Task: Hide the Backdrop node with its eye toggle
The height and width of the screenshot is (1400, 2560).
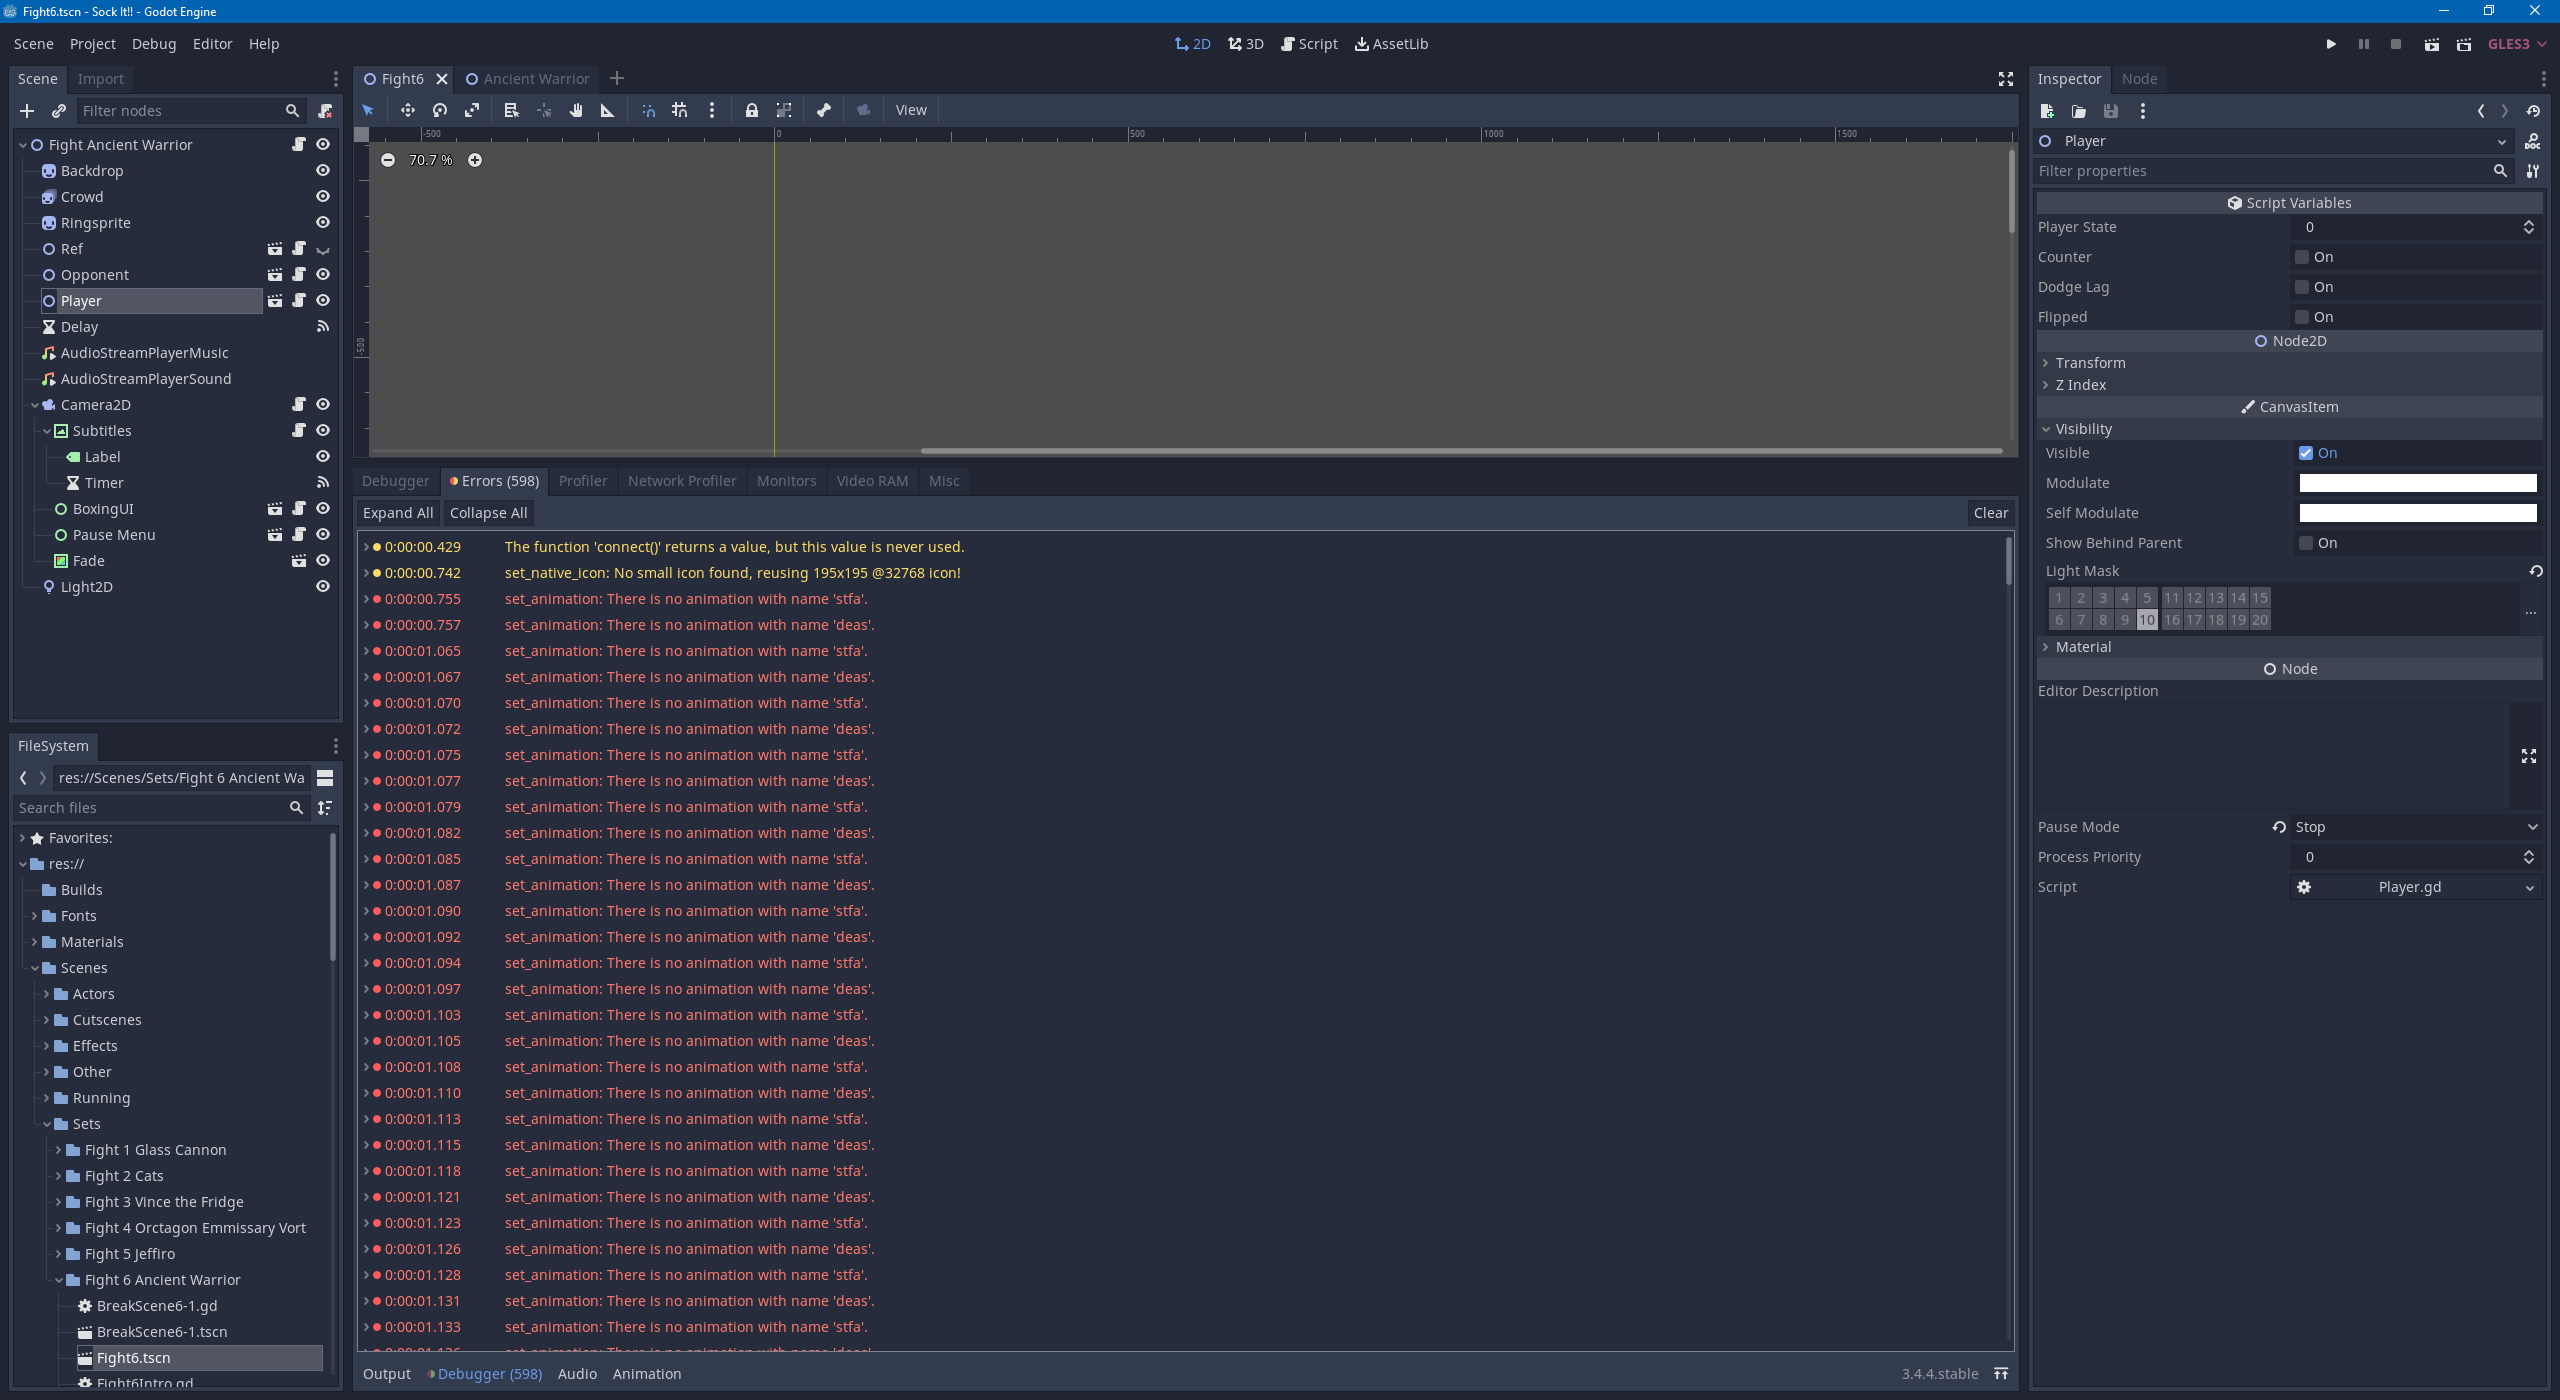Action: [x=322, y=170]
